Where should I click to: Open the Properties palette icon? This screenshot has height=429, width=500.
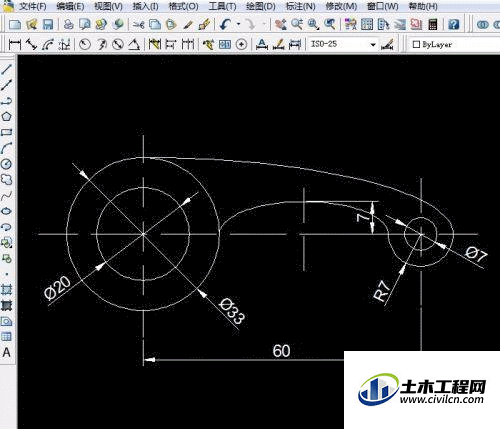point(350,24)
